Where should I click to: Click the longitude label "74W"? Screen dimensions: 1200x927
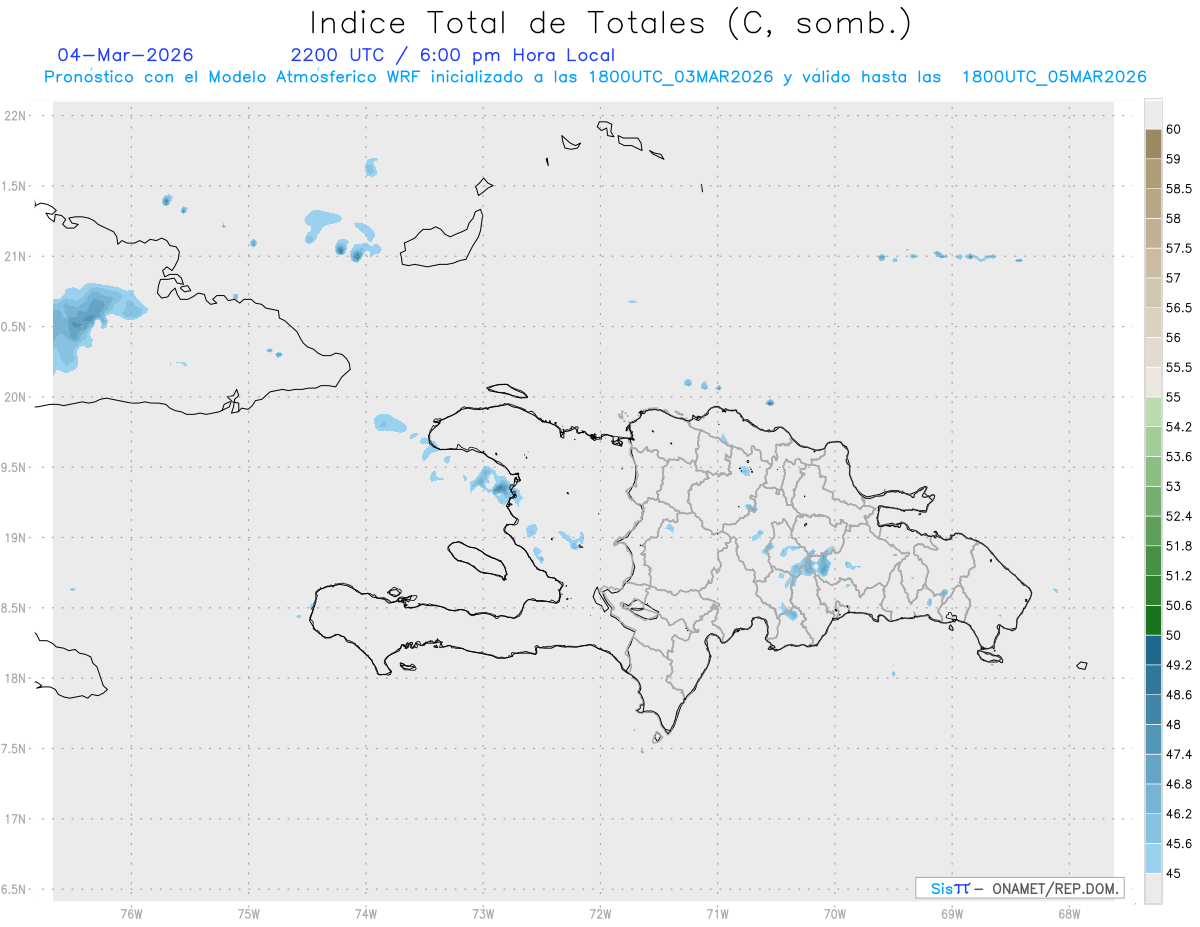365,913
